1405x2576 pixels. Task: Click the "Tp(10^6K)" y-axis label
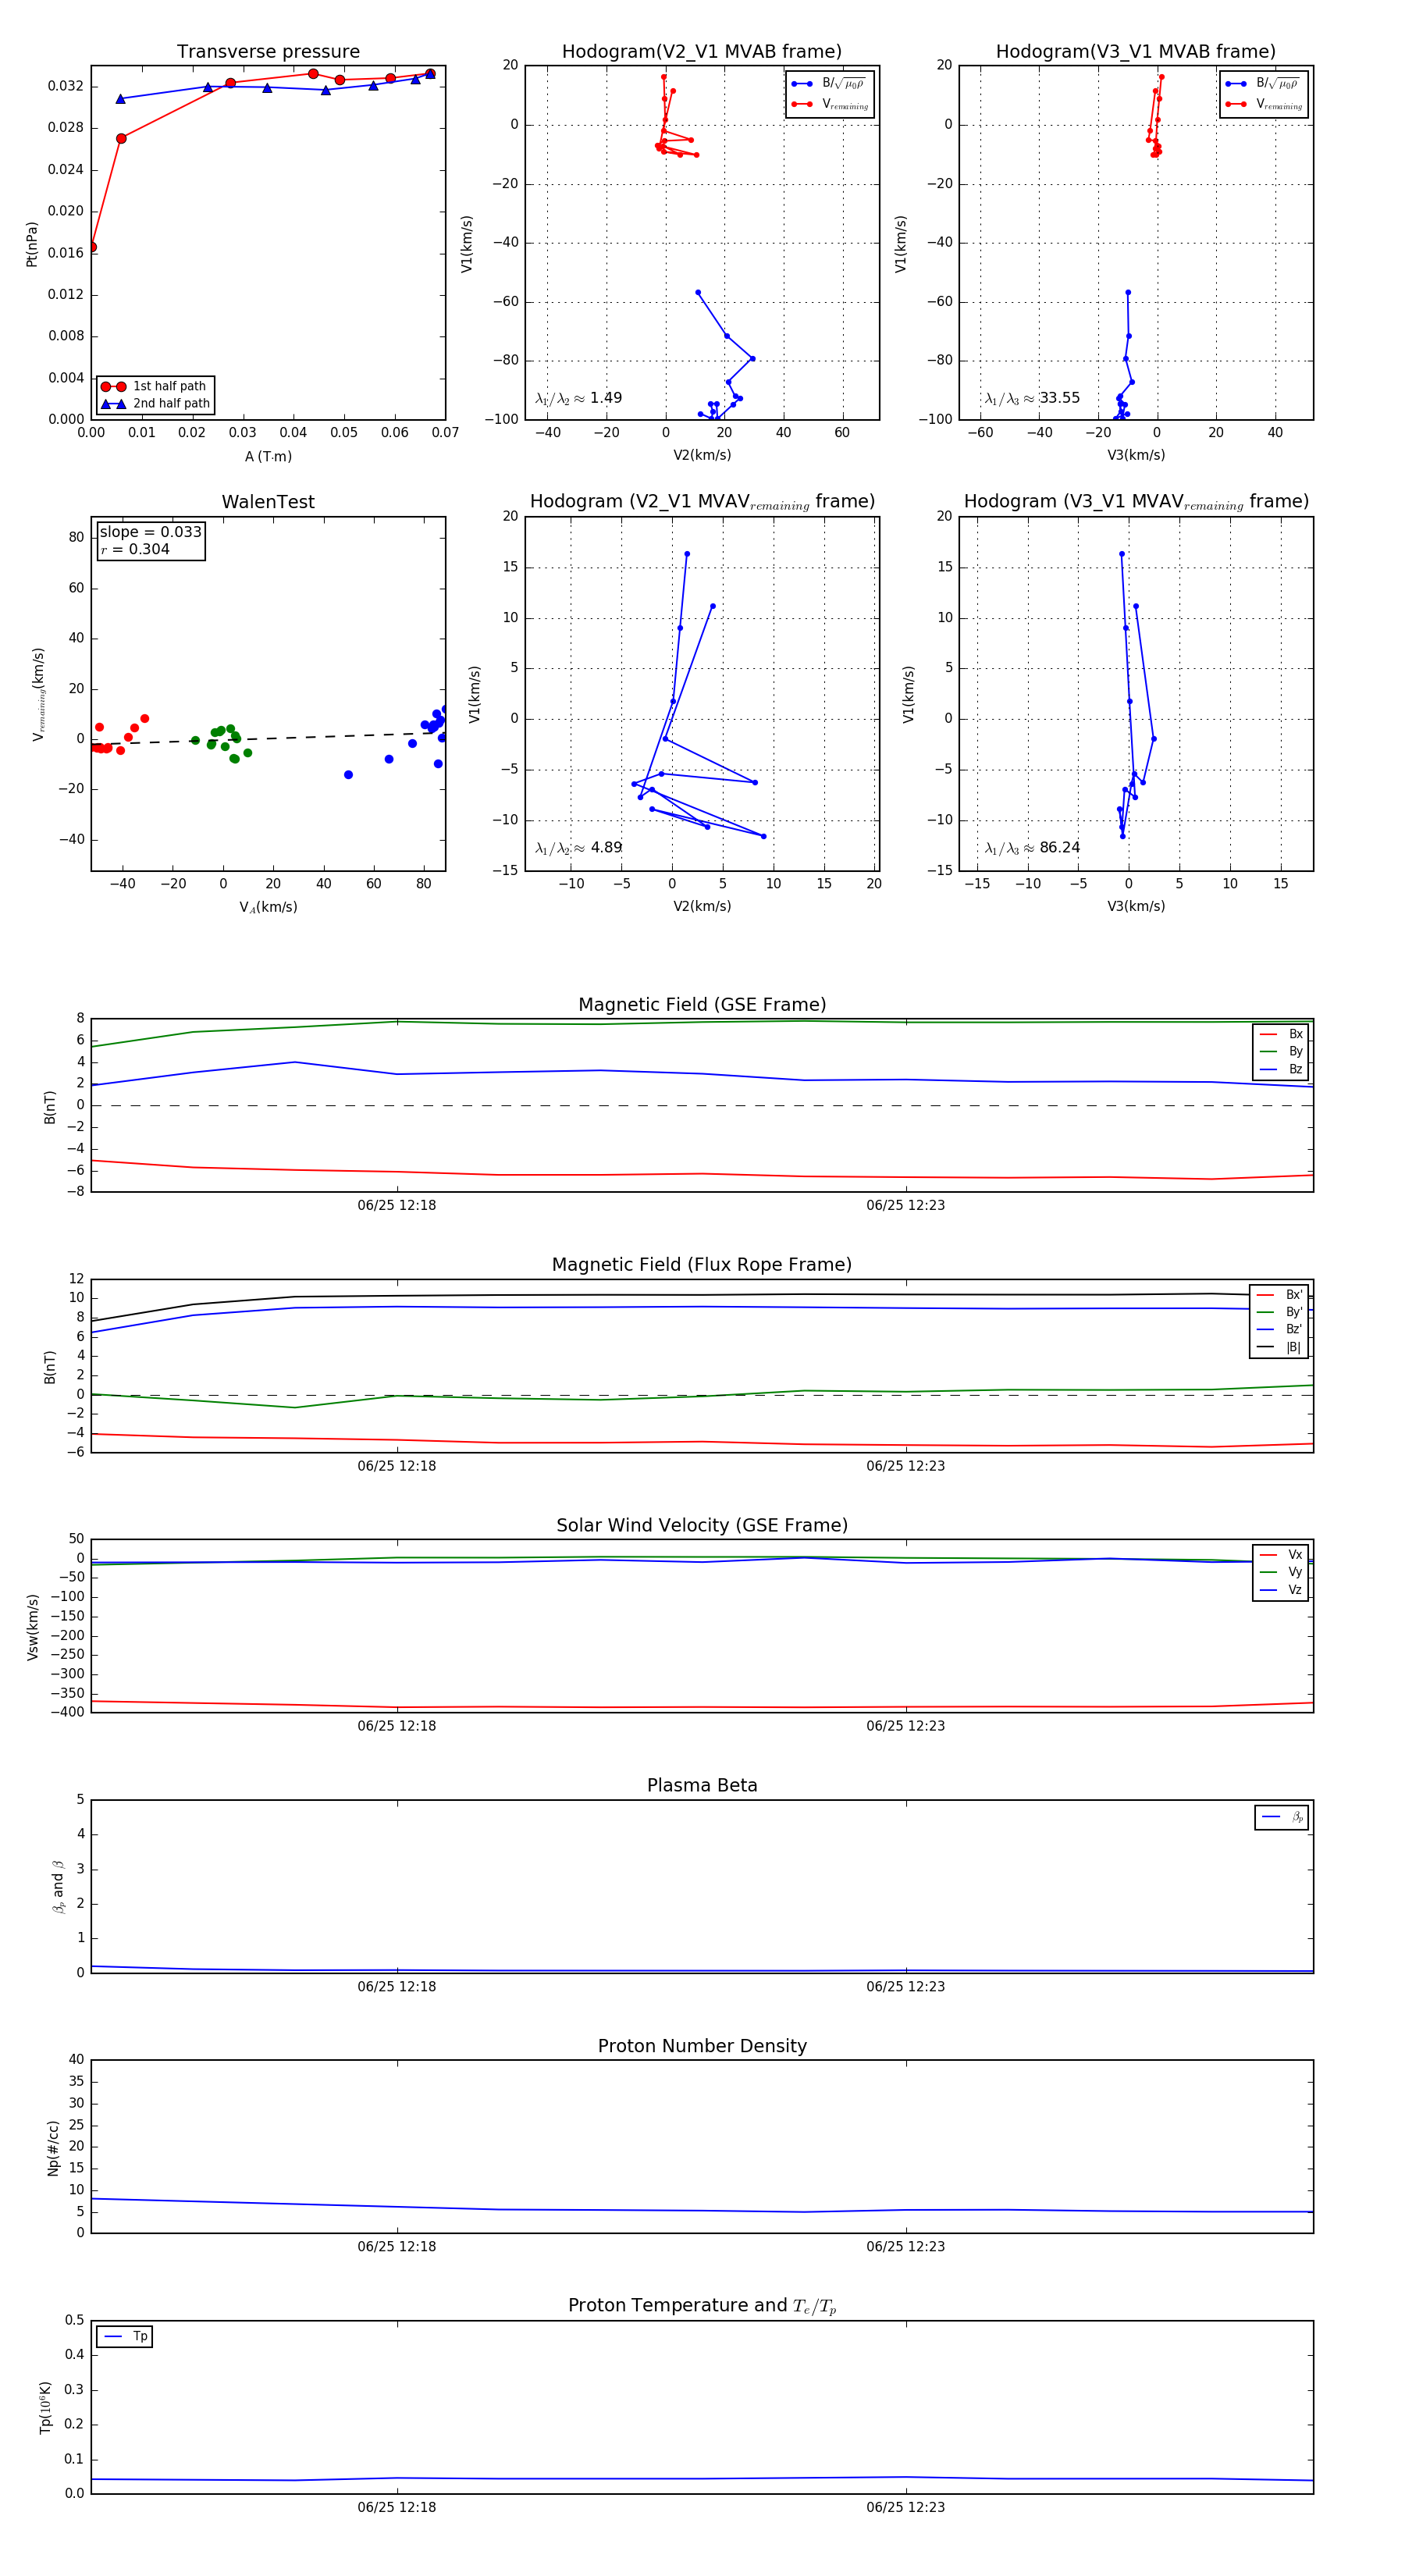click(45, 2407)
